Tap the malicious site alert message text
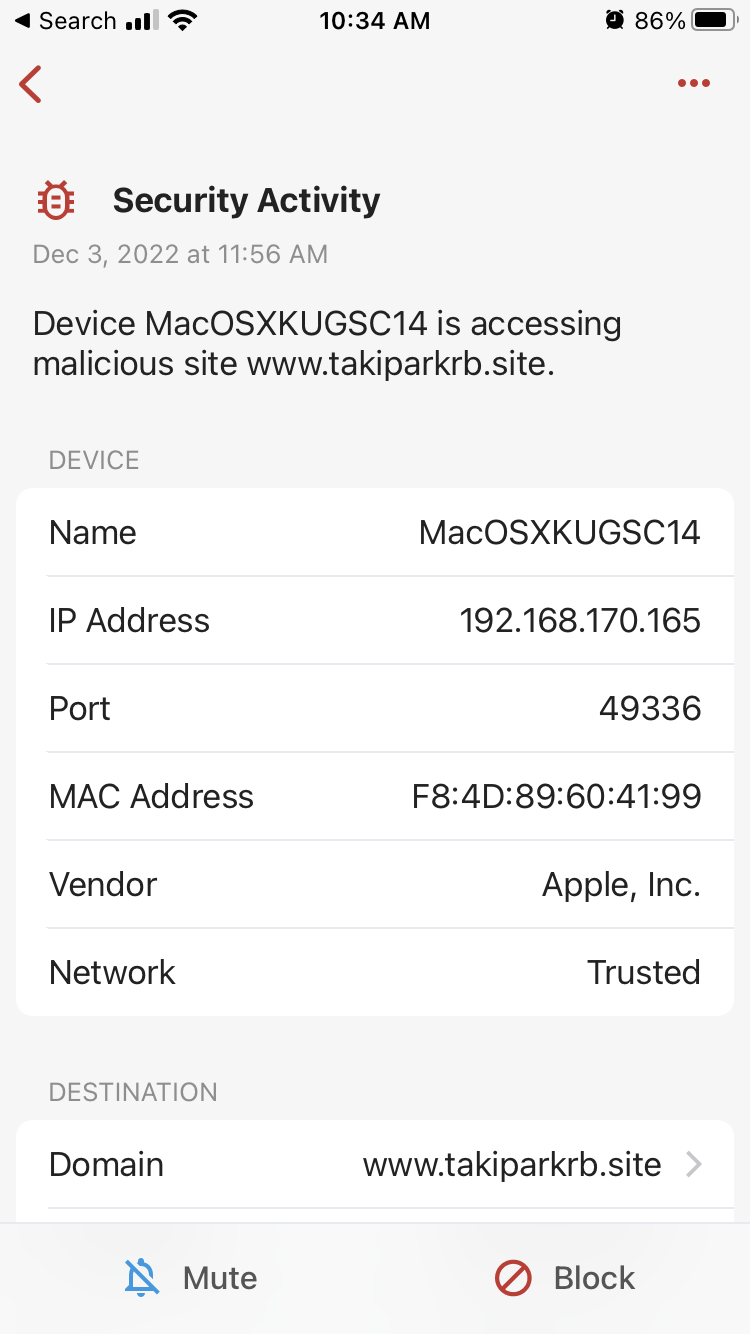750x1334 pixels. [x=327, y=344]
